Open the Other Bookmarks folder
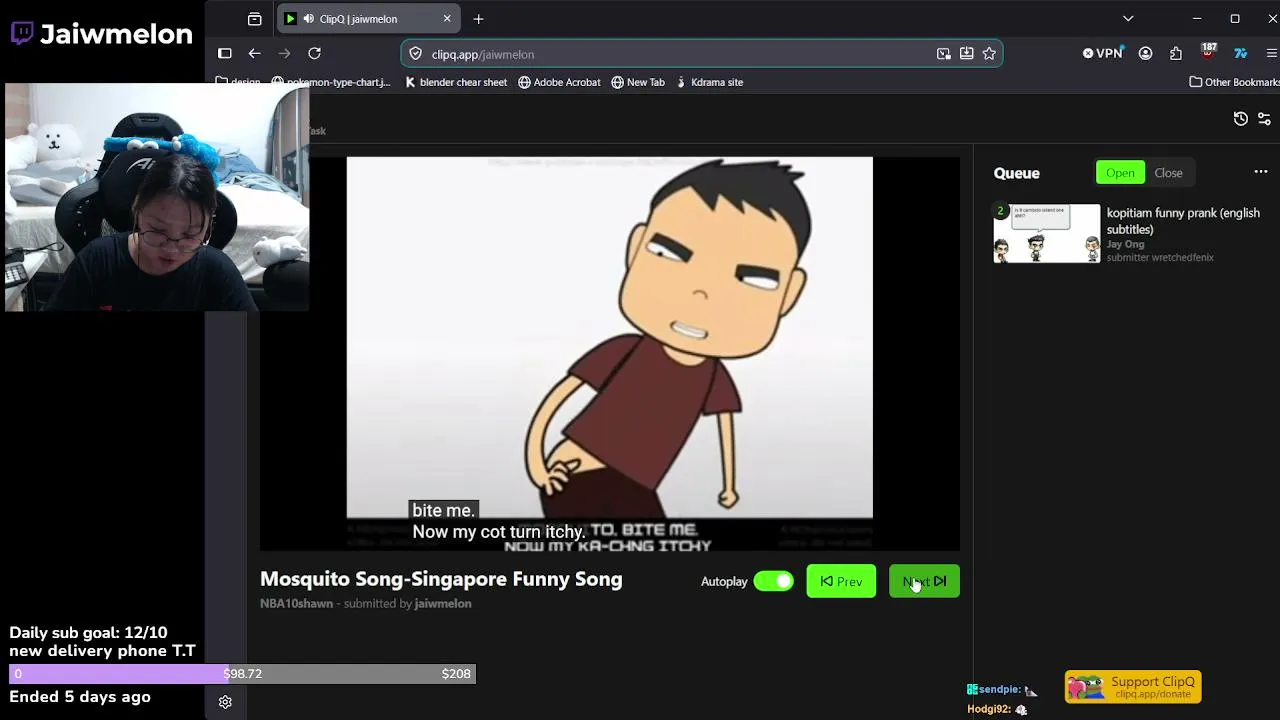This screenshot has height=720, width=1280. 1234,82
